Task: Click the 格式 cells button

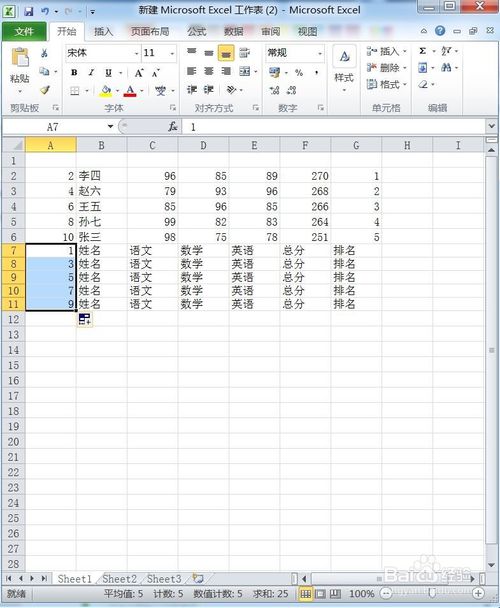Action: point(387,85)
